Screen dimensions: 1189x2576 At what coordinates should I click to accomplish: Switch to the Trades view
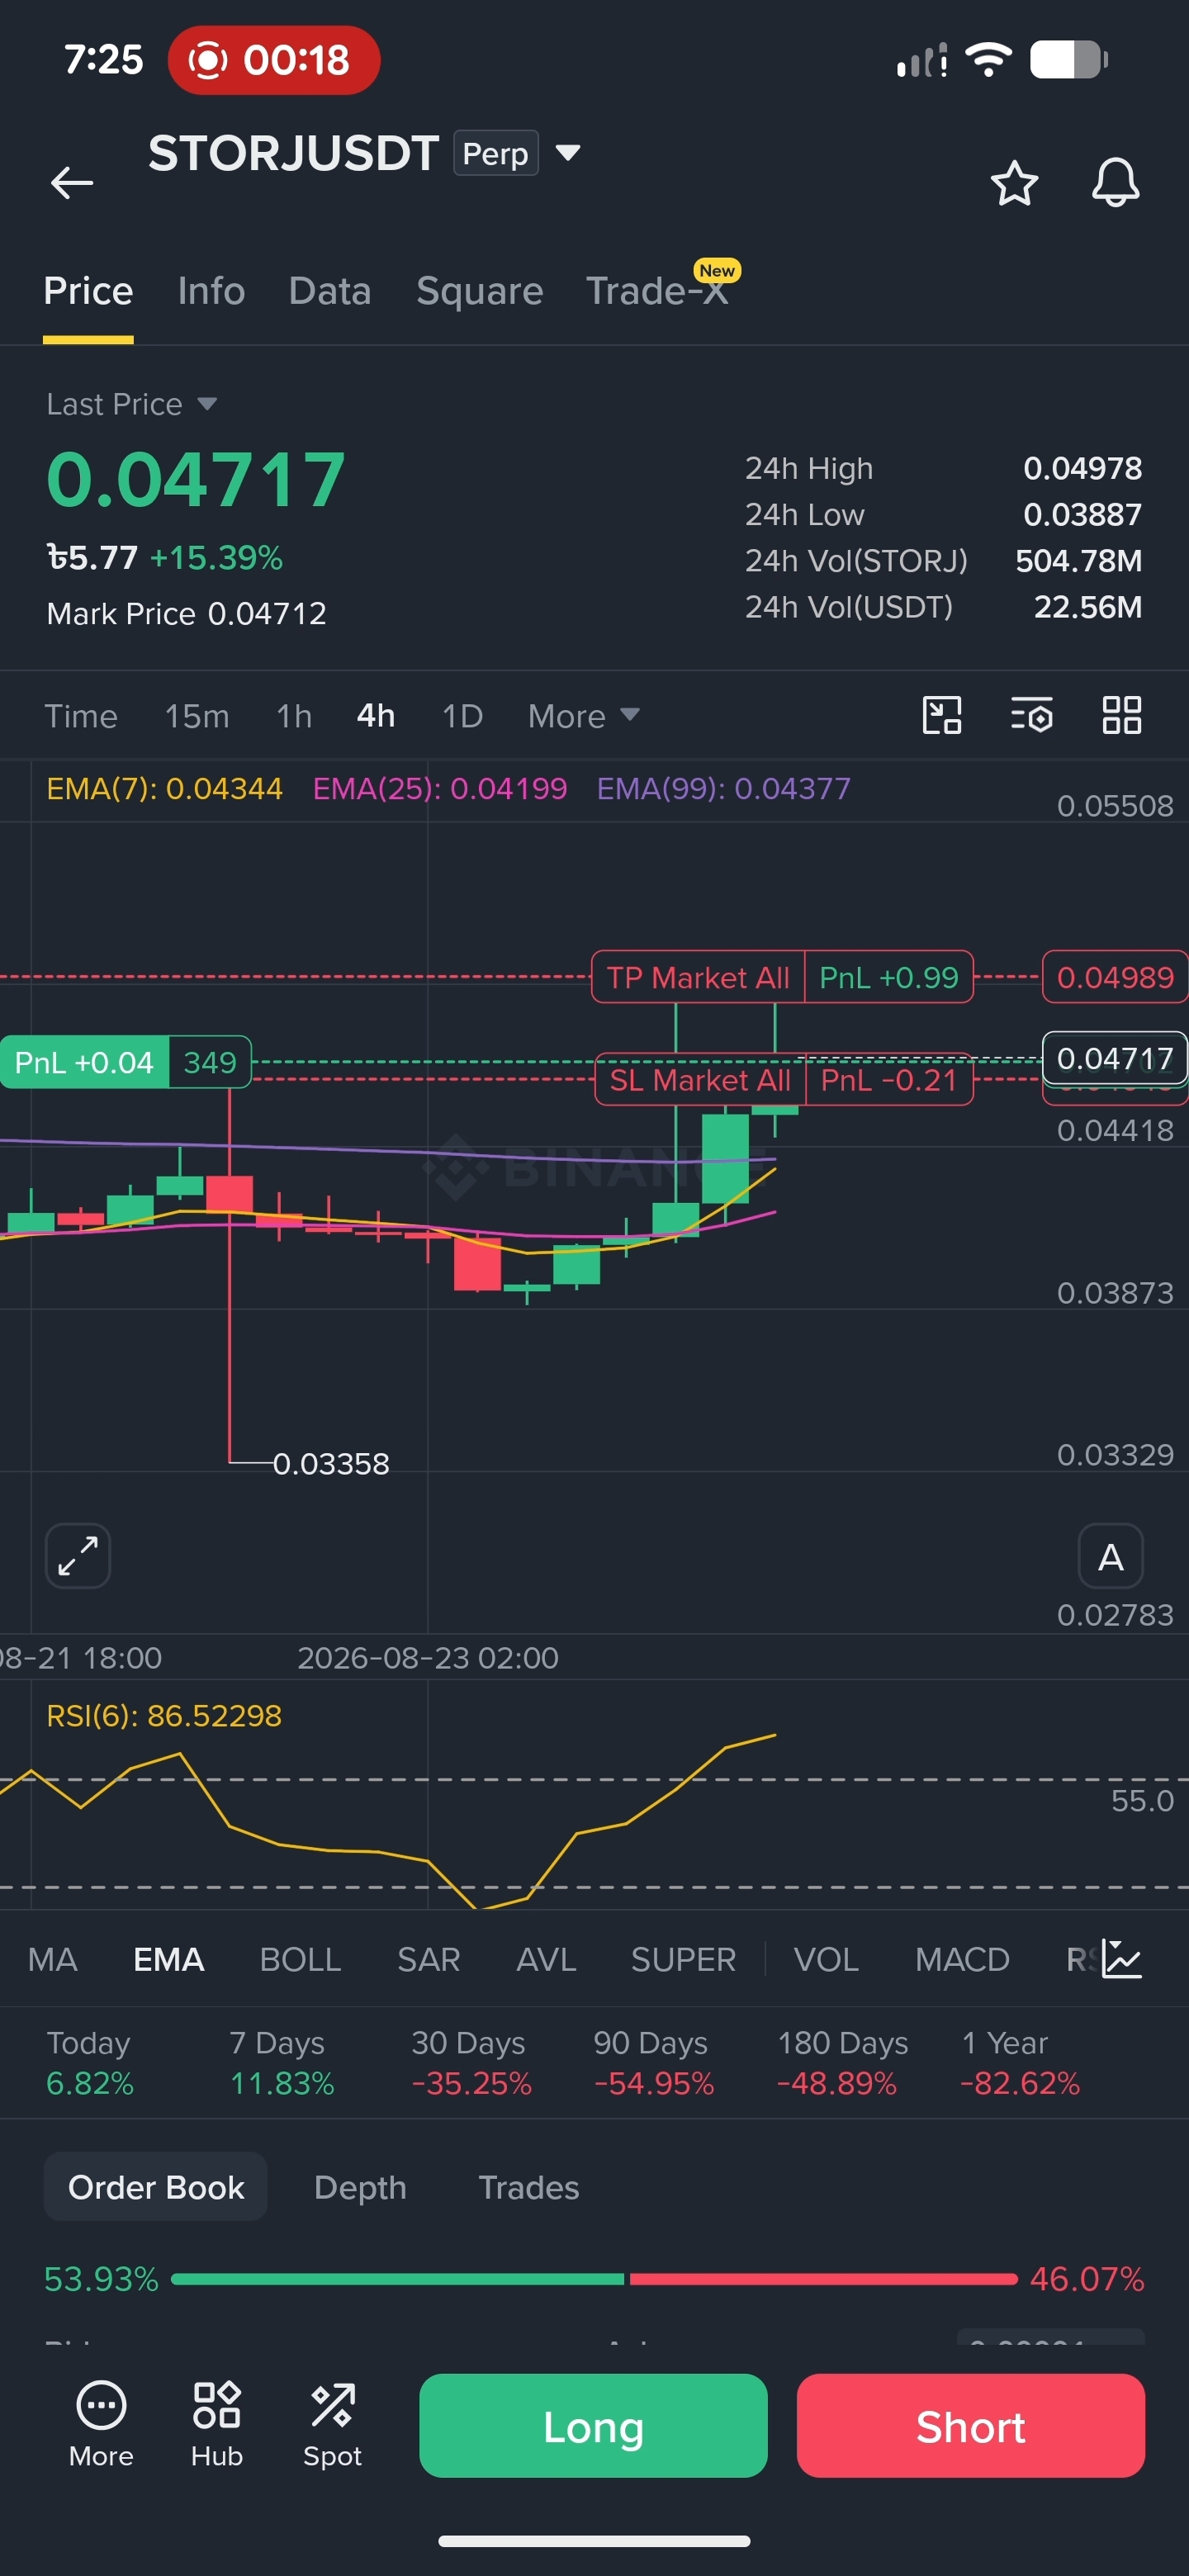pyautogui.click(x=529, y=2187)
